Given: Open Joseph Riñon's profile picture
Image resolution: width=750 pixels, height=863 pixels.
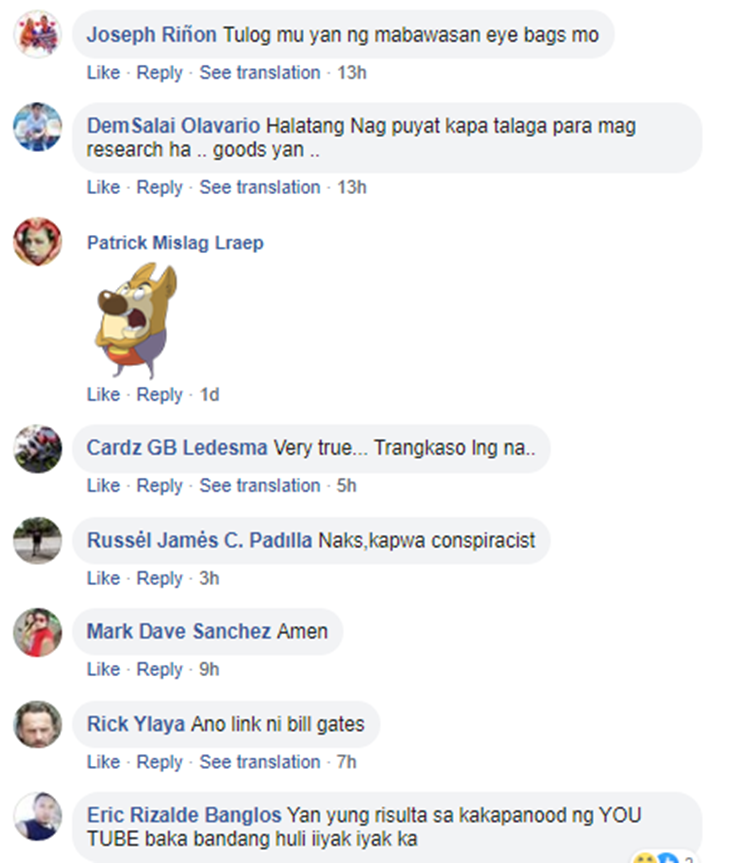Looking at the screenshot, I should (37, 34).
